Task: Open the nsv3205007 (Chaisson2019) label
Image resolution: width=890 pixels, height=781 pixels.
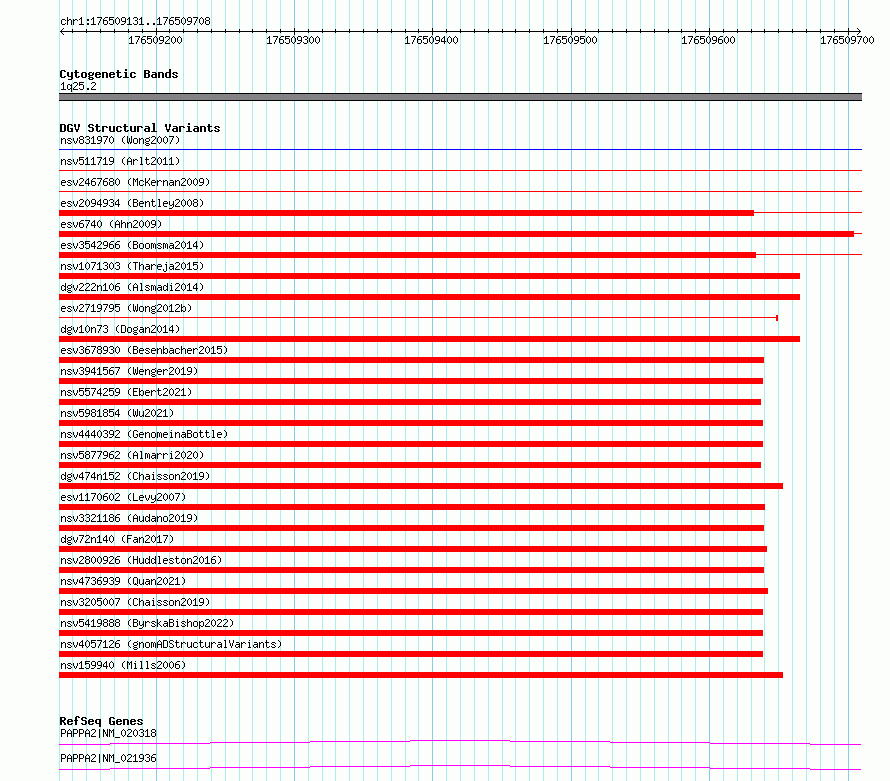Action: coord(135,602)
